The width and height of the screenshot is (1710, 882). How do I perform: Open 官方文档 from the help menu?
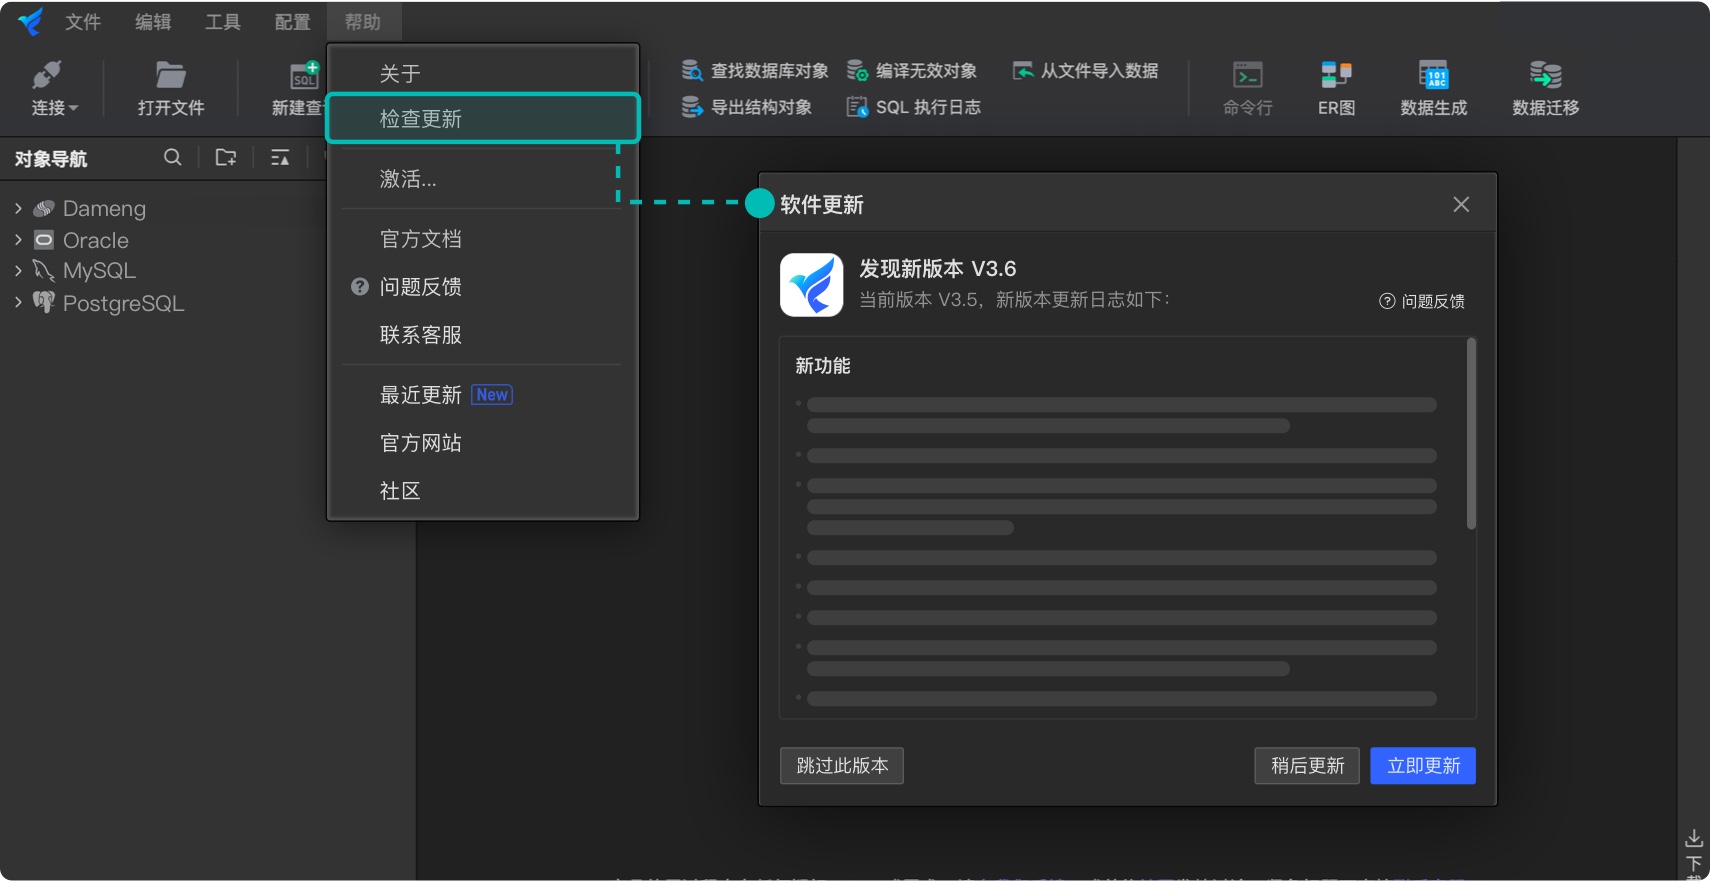tap(483, 239)
